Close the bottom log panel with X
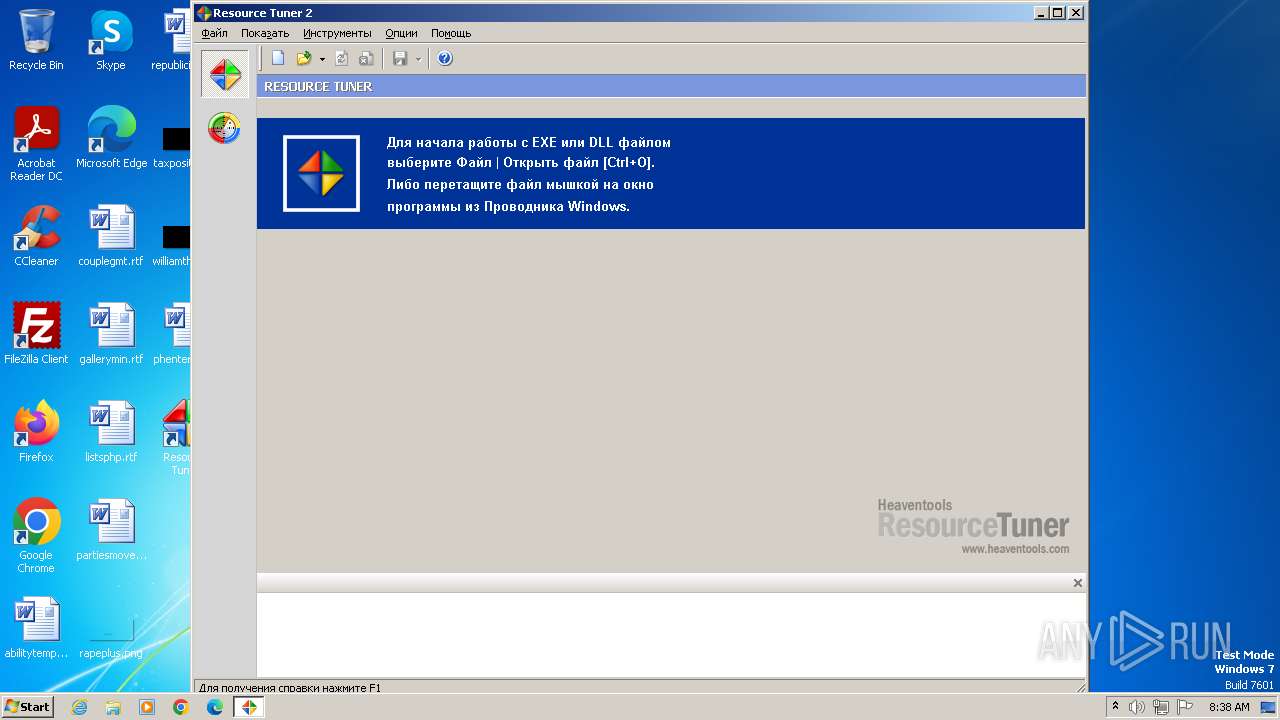Viewport: 1280px width, 720px height. click(1077, 583)
